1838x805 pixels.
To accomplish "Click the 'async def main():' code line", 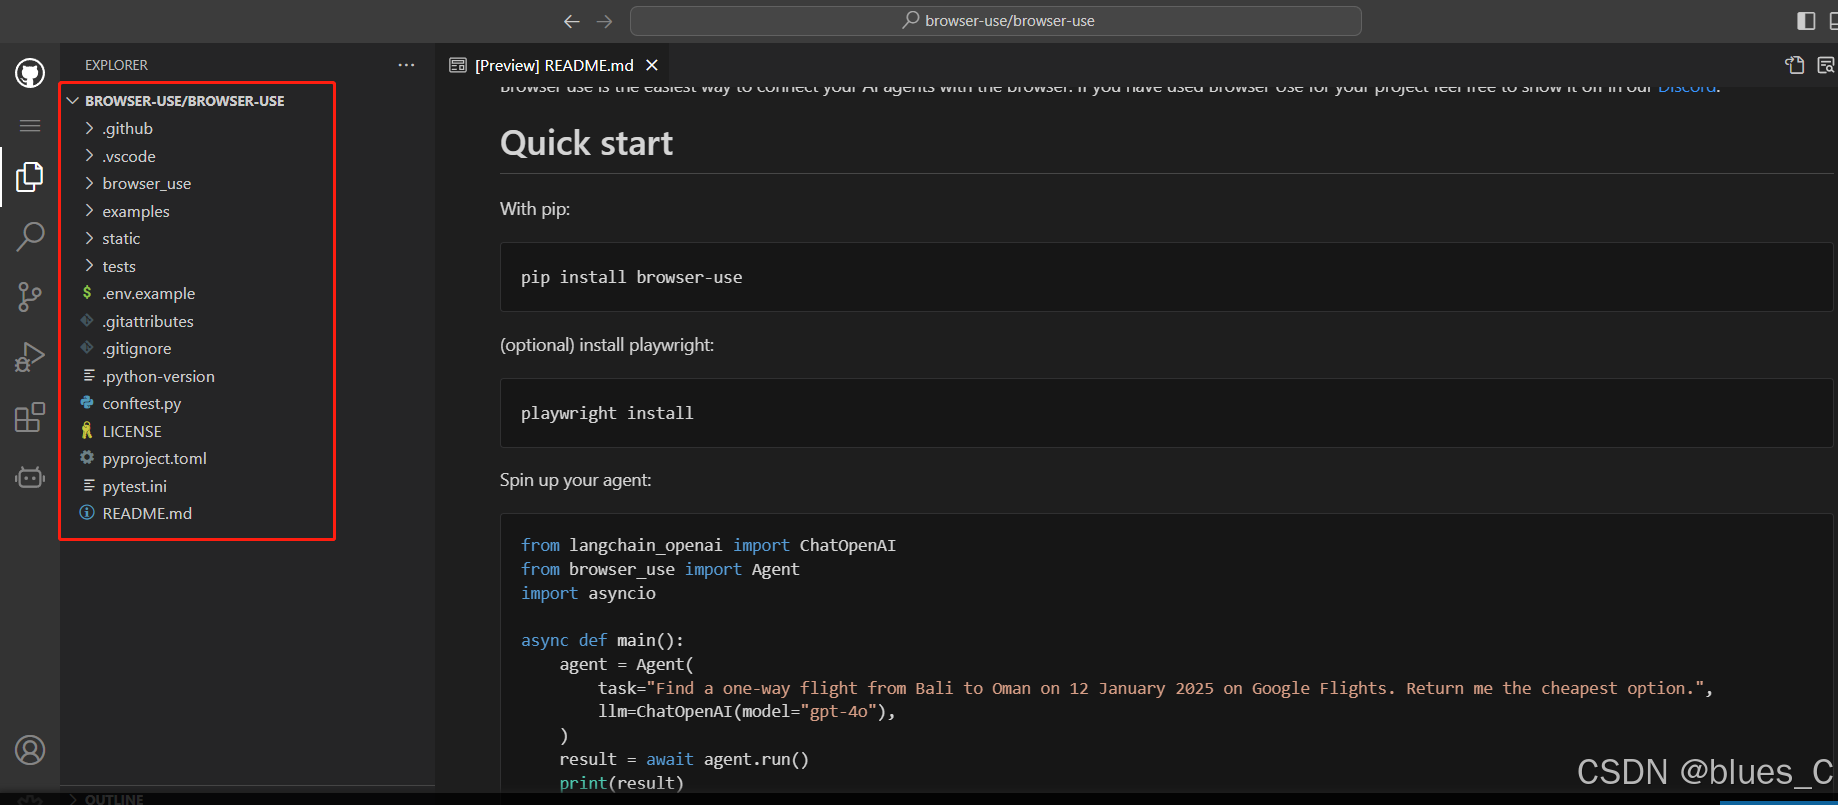I will pos(602,641).
